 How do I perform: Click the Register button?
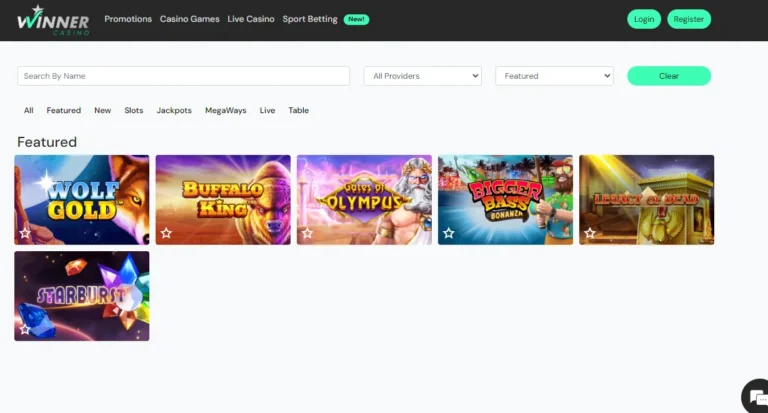(689, 19)
